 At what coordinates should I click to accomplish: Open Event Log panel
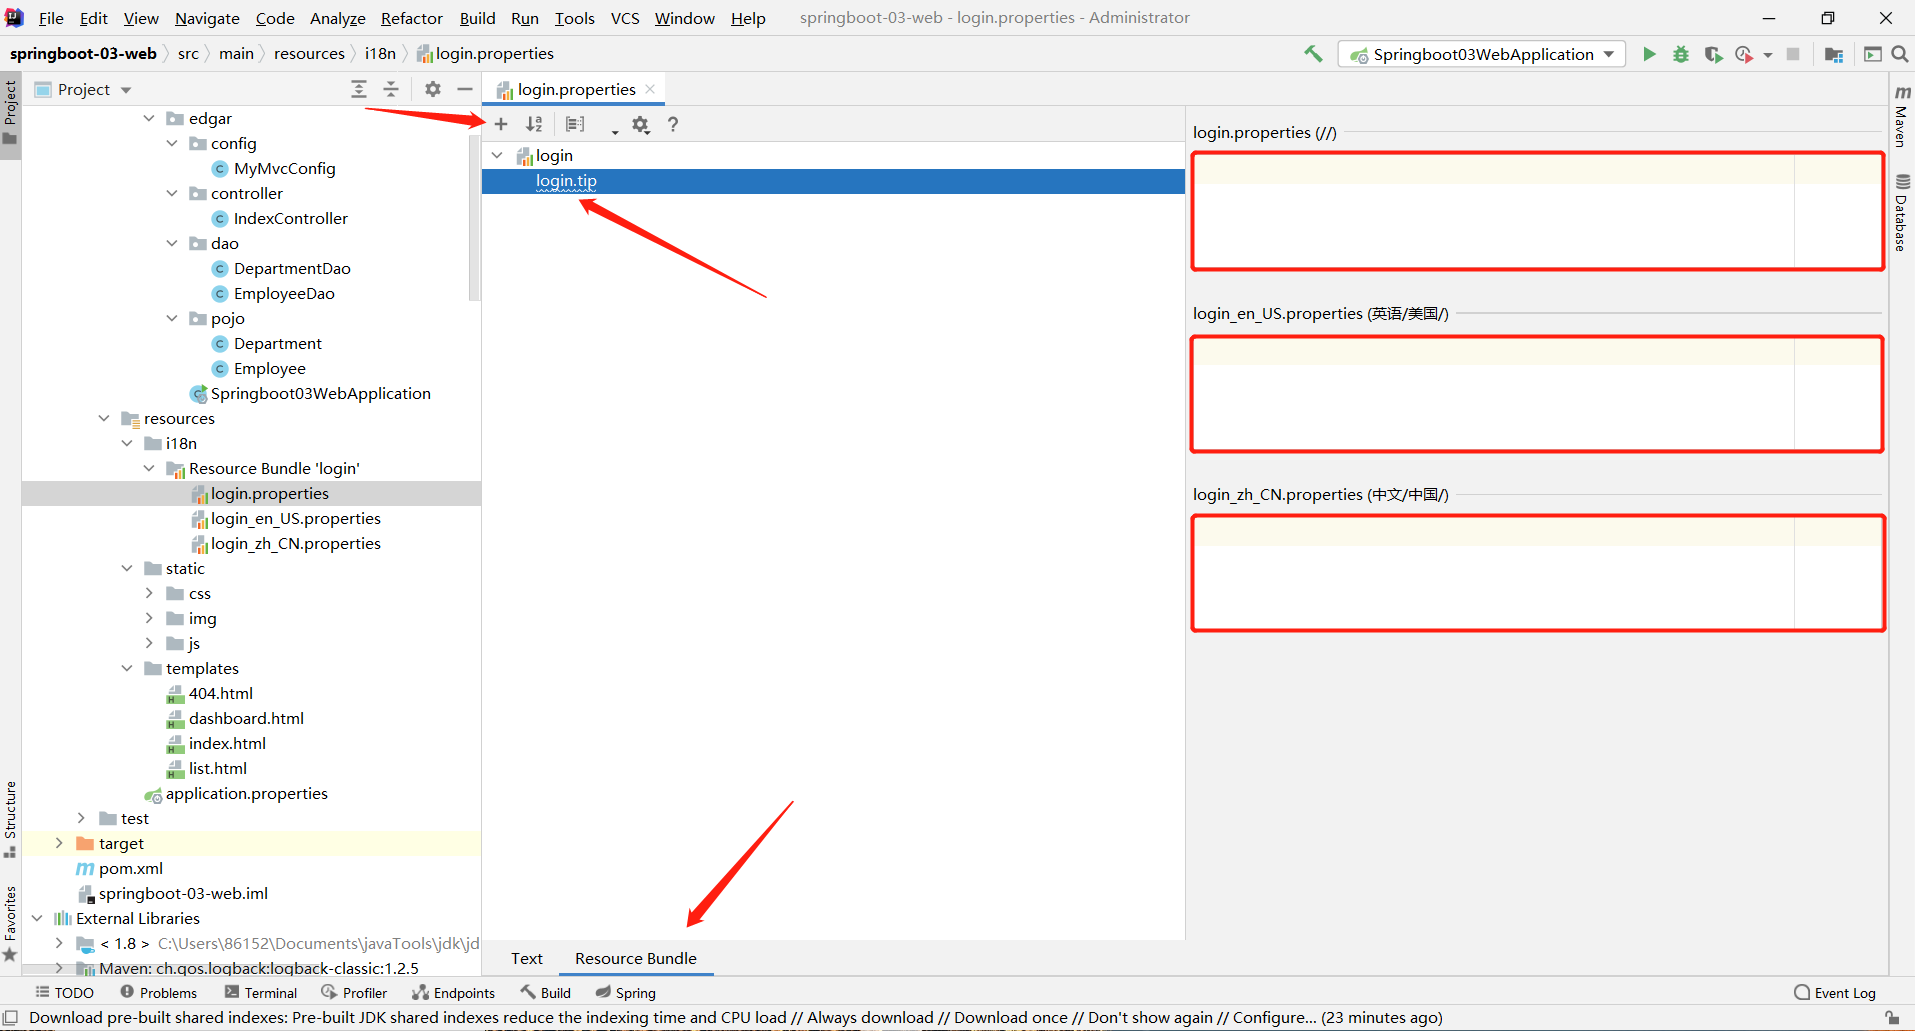[x=1835, y=992]
